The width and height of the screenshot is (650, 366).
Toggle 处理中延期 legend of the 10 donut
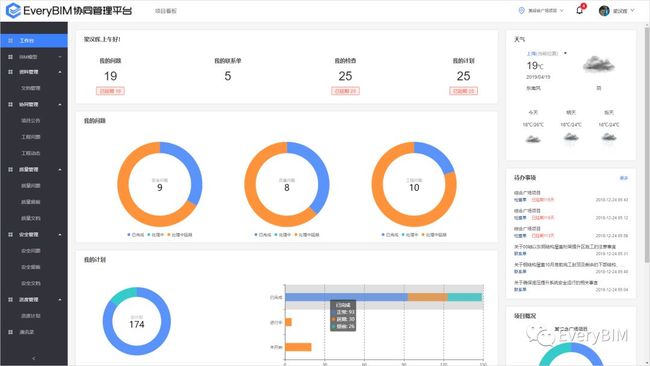pos(434,235)
